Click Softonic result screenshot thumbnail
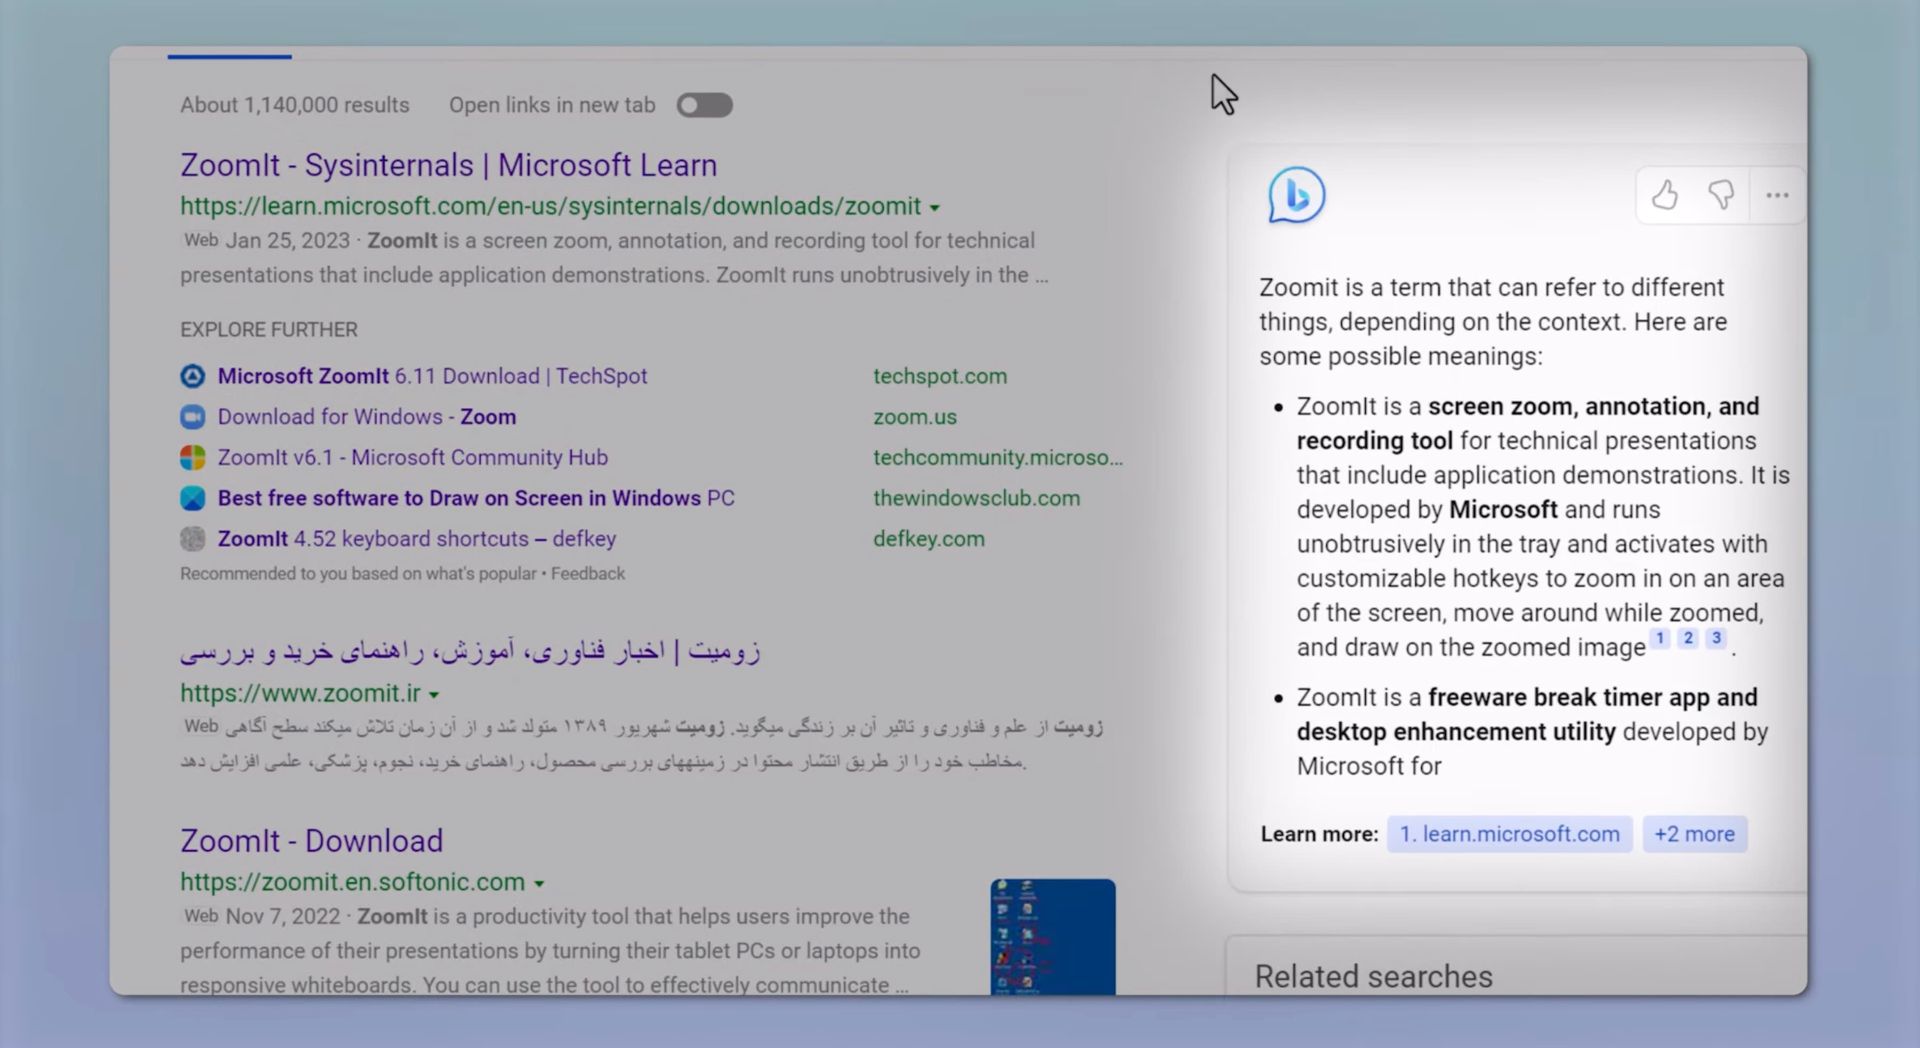This screenshot has width=1920, height=1048. tap(1053, 937)
